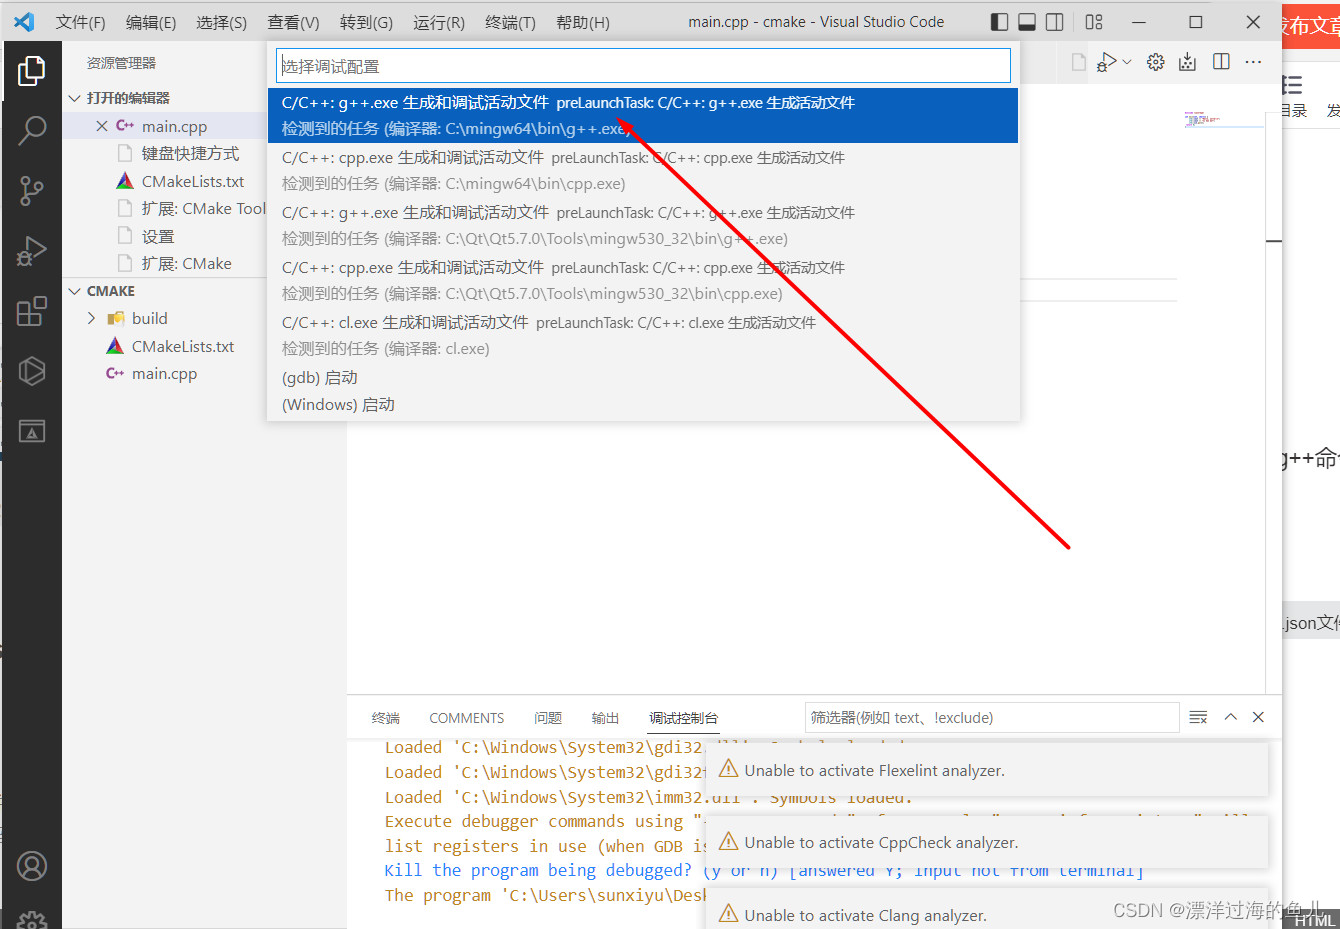Open the 文件(F) menu
The height and width of the screenshot is (929, 1340).
[x=81, y=22]
